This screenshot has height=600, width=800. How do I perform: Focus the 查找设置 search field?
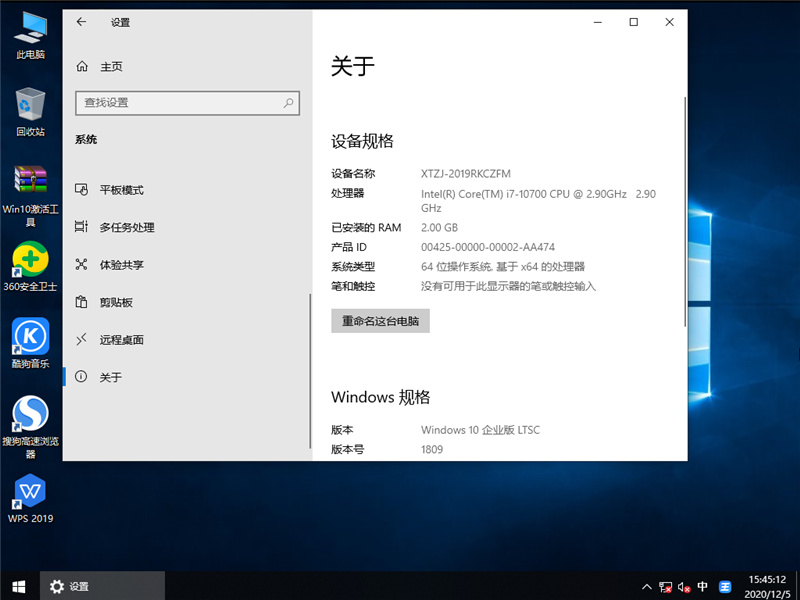point(187,103)
